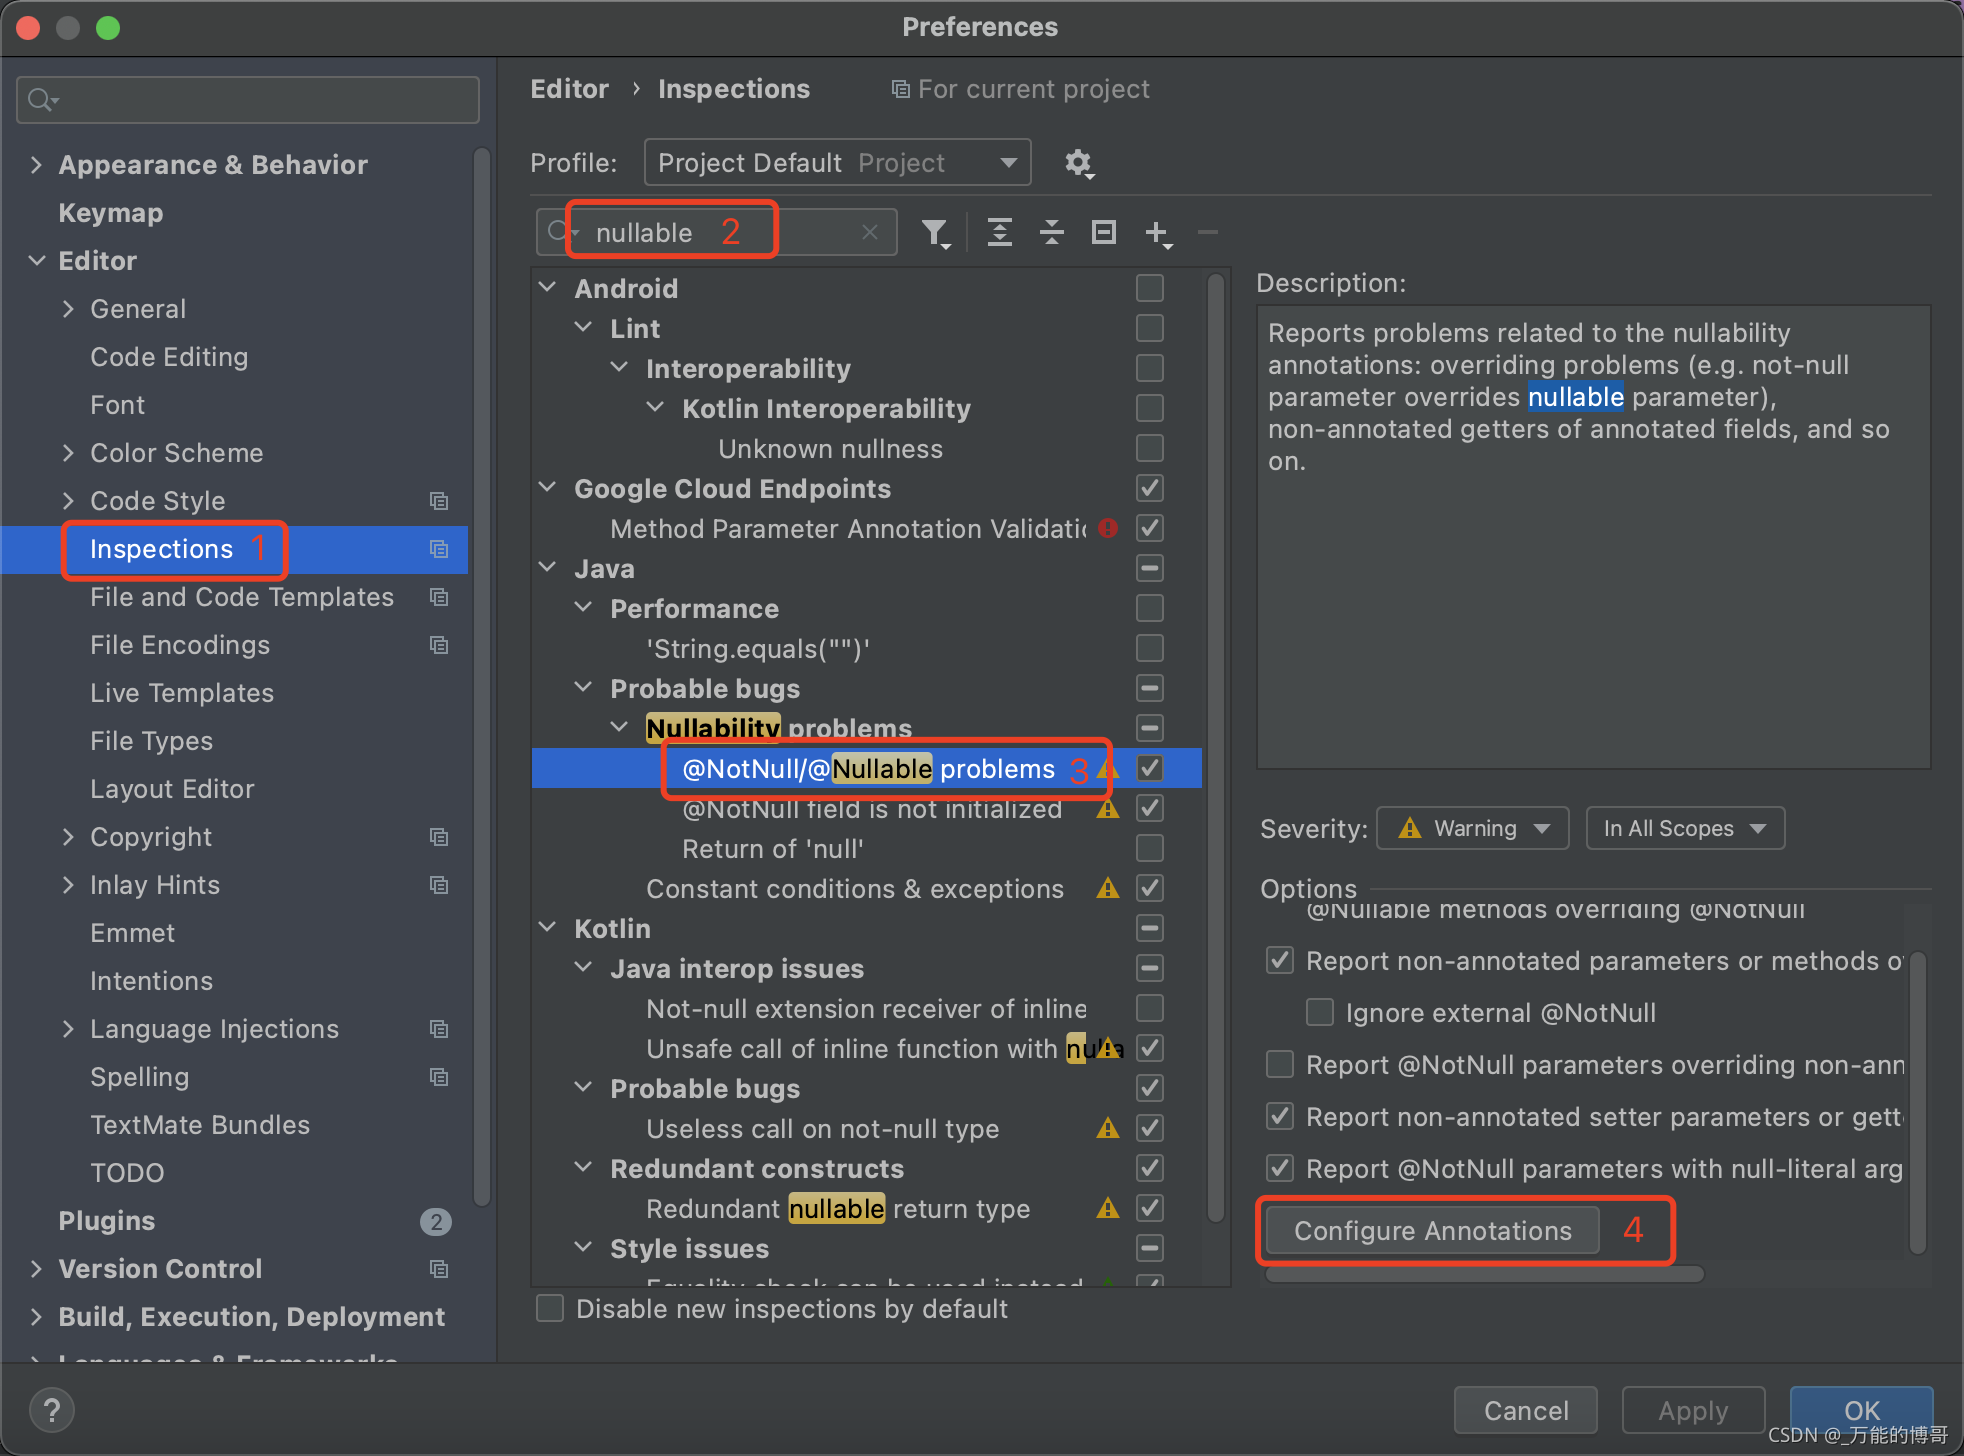This screenshot has height=1456, width=1964.
Task: Open the profile settings gear icon
Action: [1079, 163]
